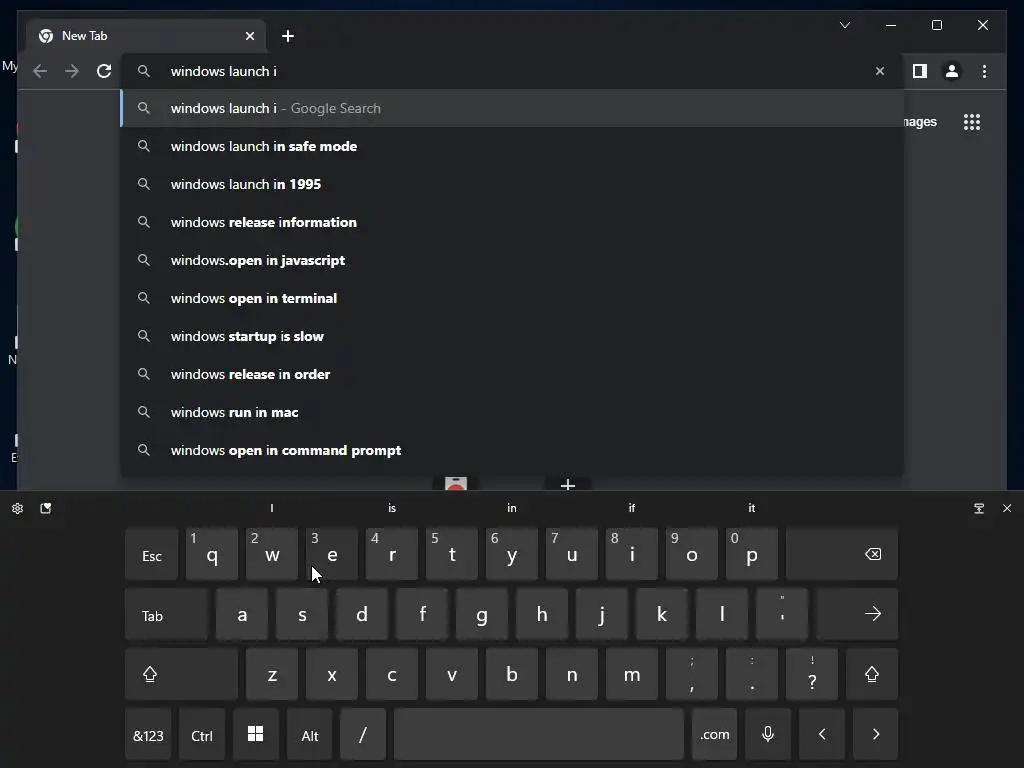1024x768 pixels.
Task: Tap the 'n' key on keyboard
Action: tap(571, 674)
